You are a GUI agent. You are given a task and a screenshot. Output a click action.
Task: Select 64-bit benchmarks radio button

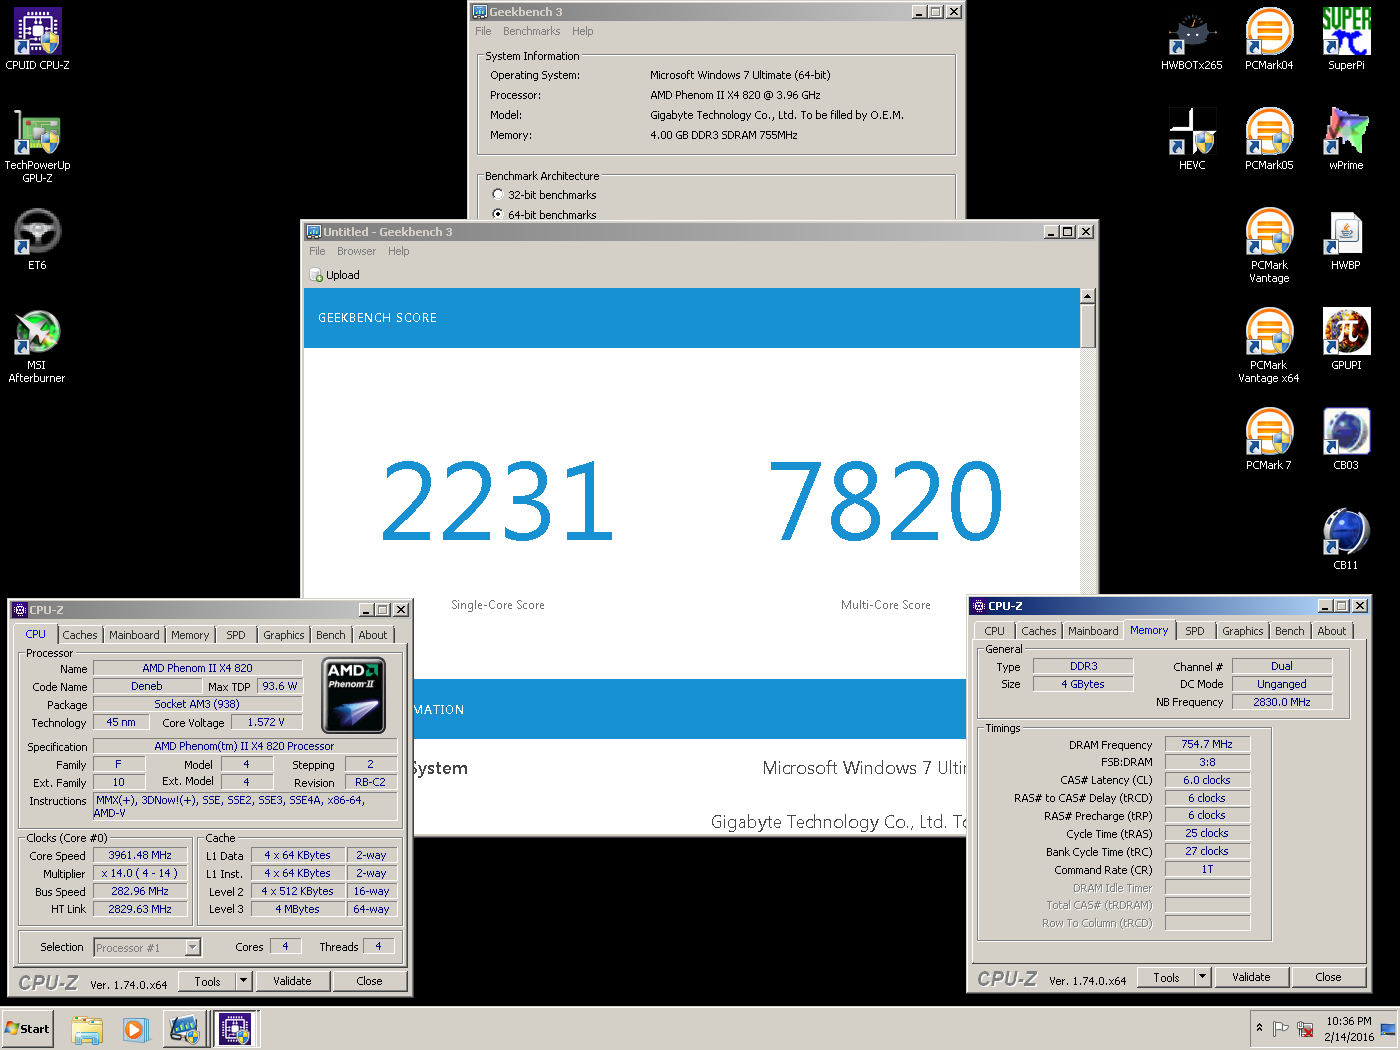click(498, 214)
